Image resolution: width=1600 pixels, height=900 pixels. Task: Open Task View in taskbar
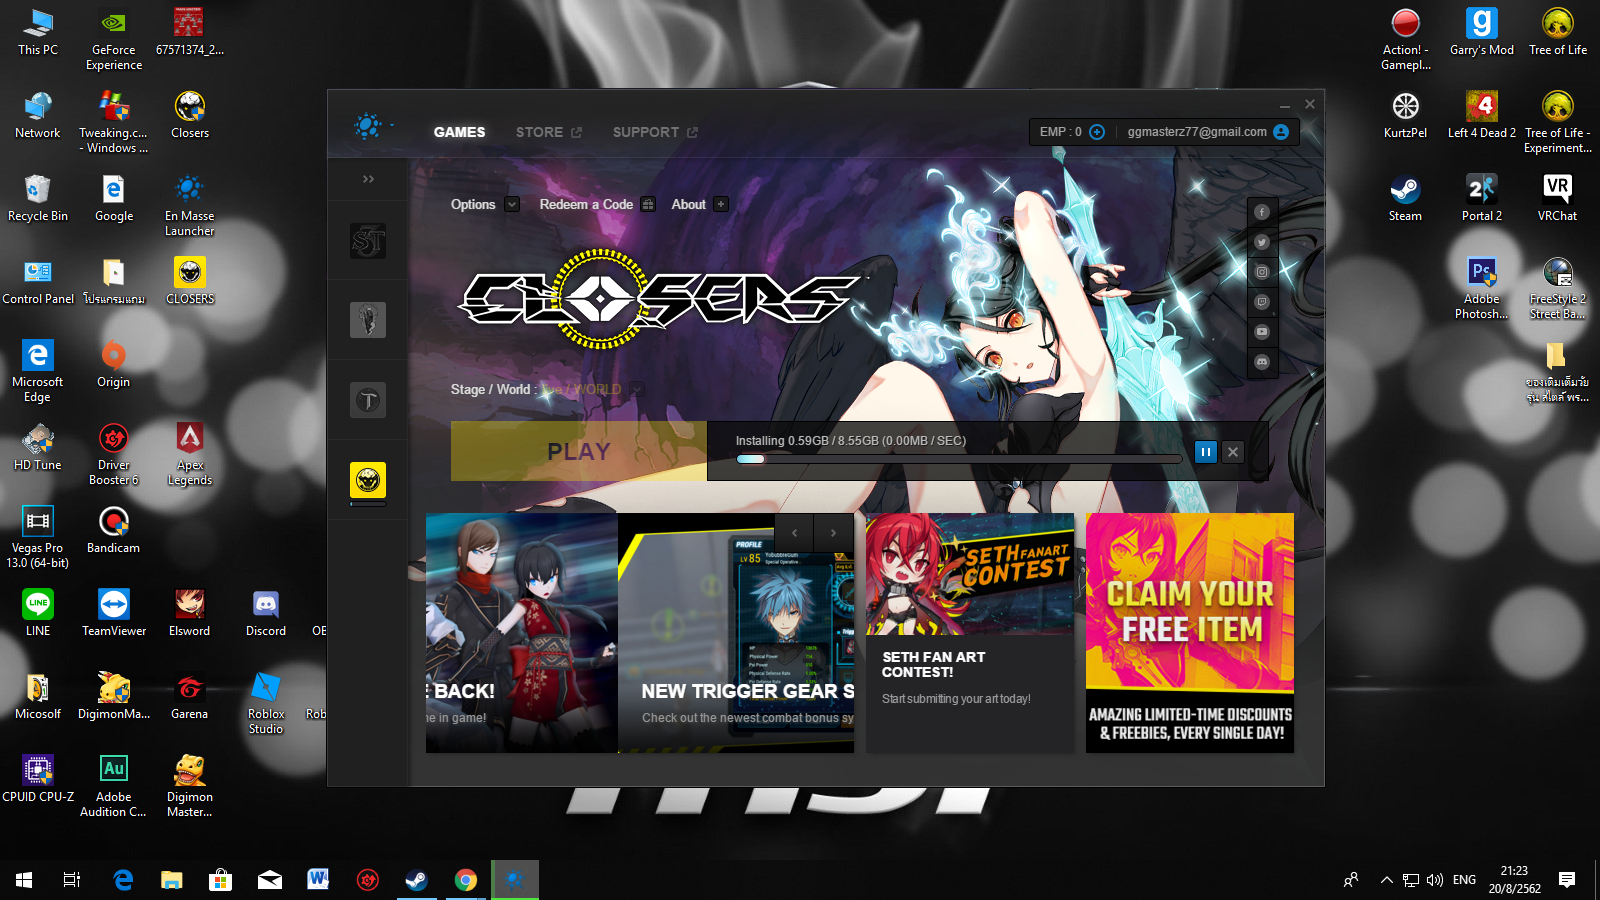tap(72, 880)
